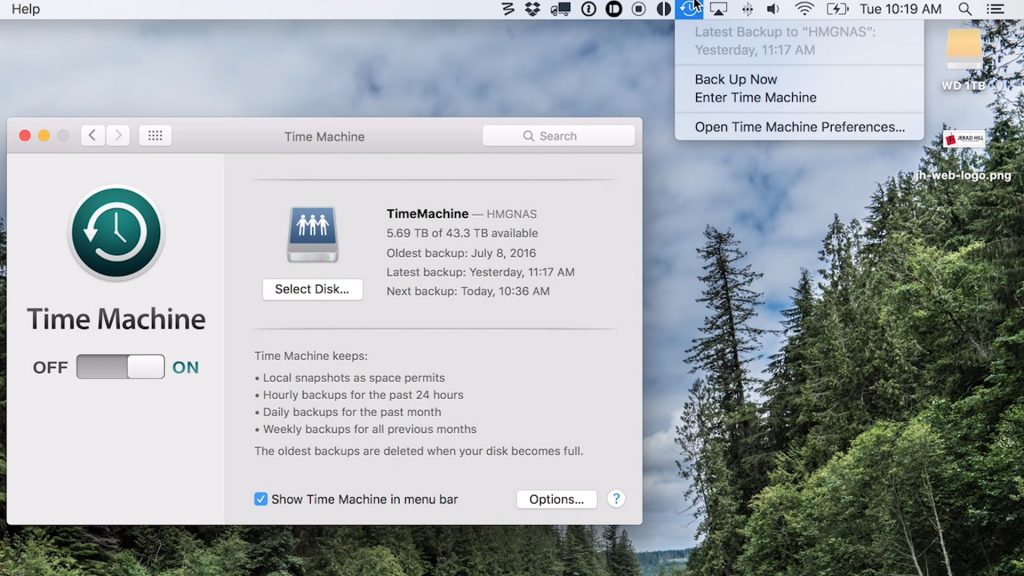
Task: Go back in System Preferences
Action: pos(93,135)
